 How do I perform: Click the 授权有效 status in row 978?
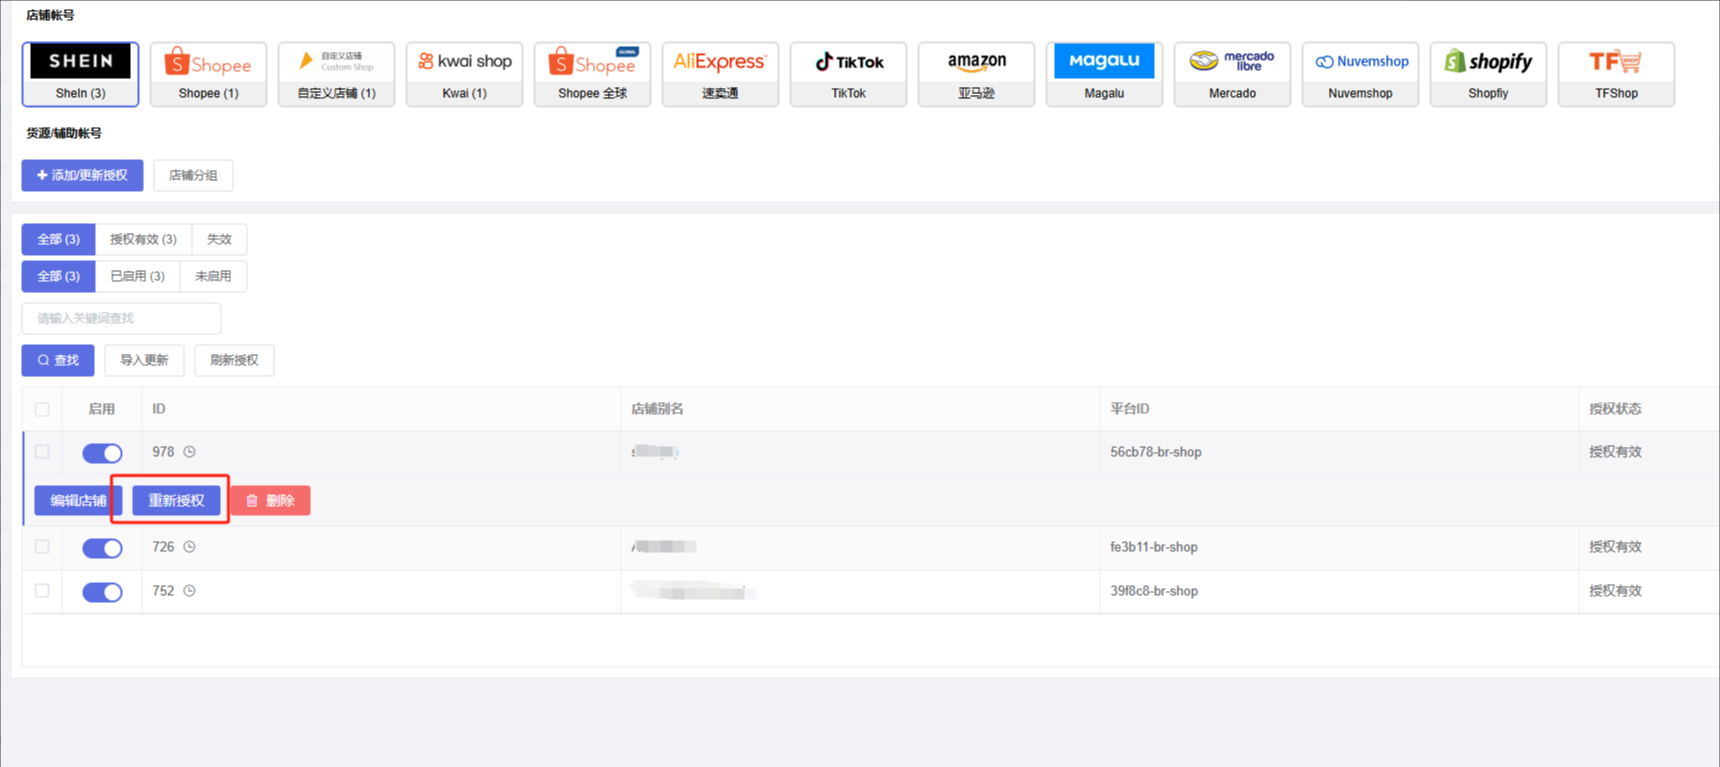pyautogui.click(x=1615, y=452)
